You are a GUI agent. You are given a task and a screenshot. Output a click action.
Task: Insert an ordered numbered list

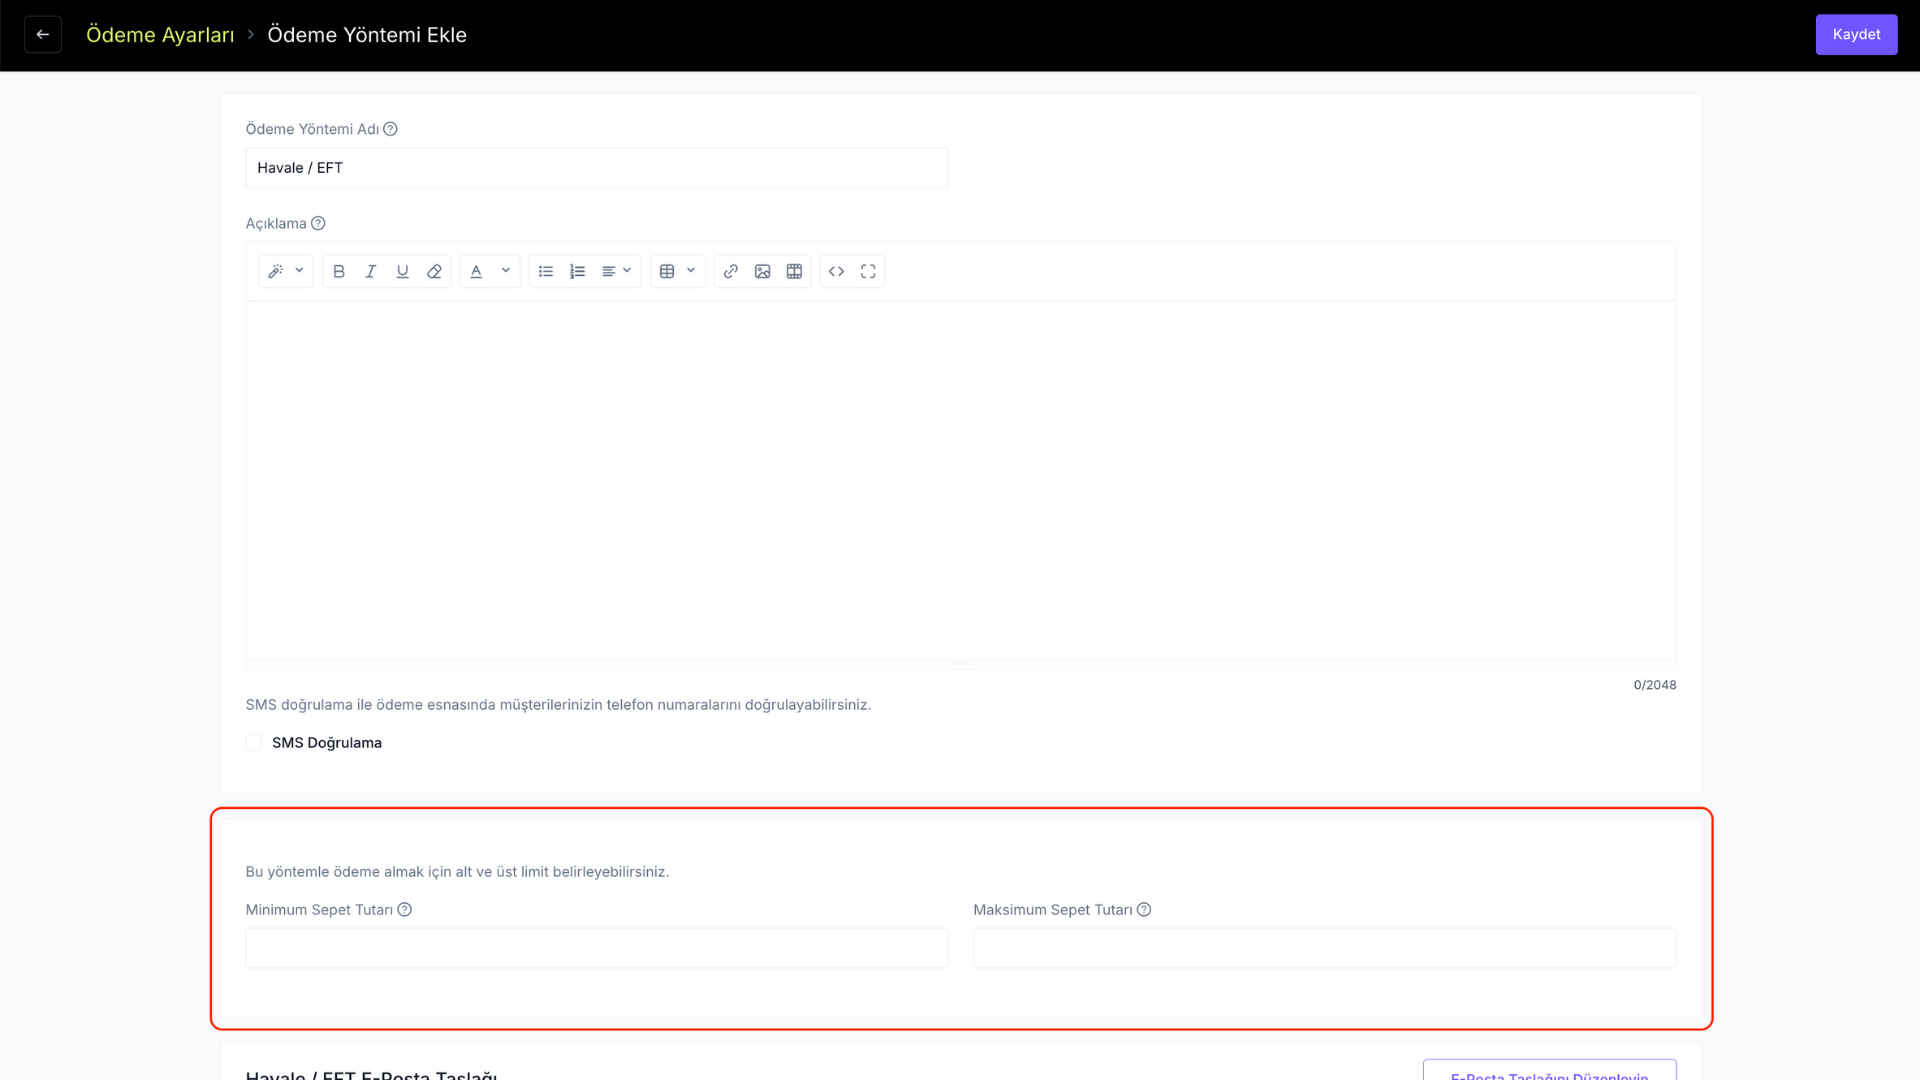click(577, 271)
